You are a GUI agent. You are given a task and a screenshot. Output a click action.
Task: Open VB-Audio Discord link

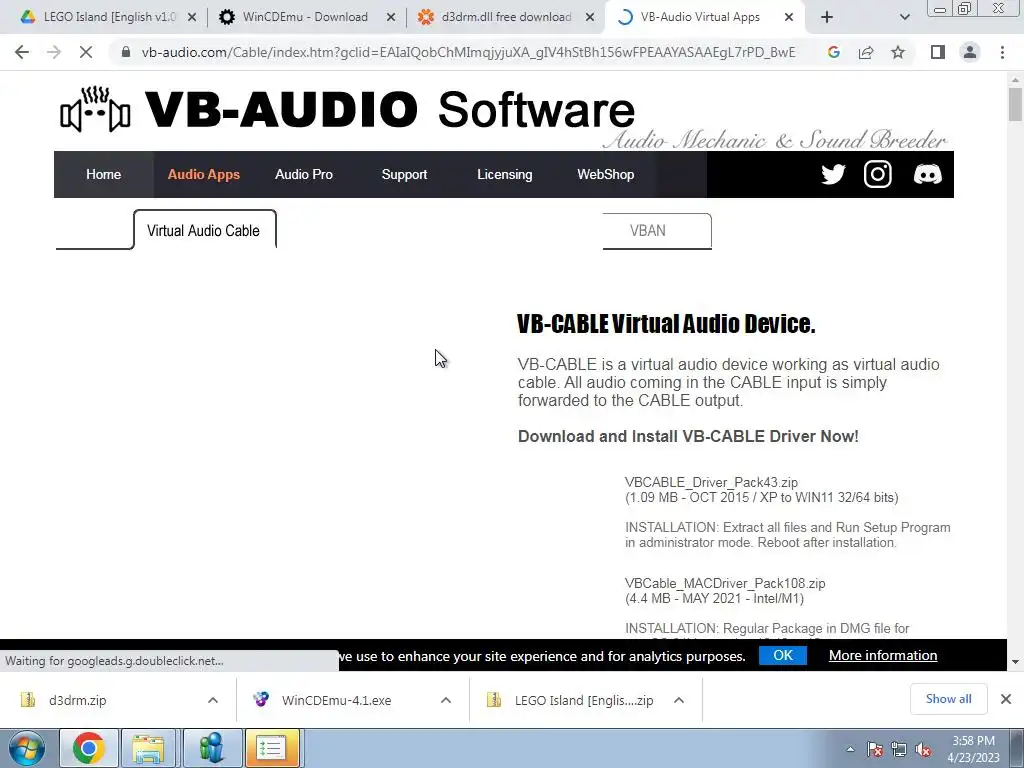point(927,174)
